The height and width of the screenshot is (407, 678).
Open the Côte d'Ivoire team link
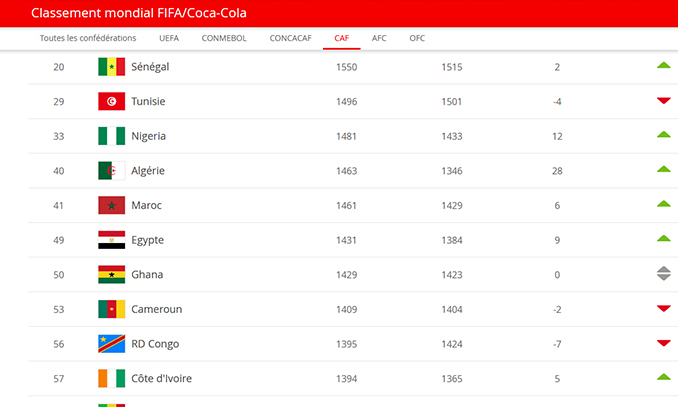pyautogui.click(x=161, y=378)
